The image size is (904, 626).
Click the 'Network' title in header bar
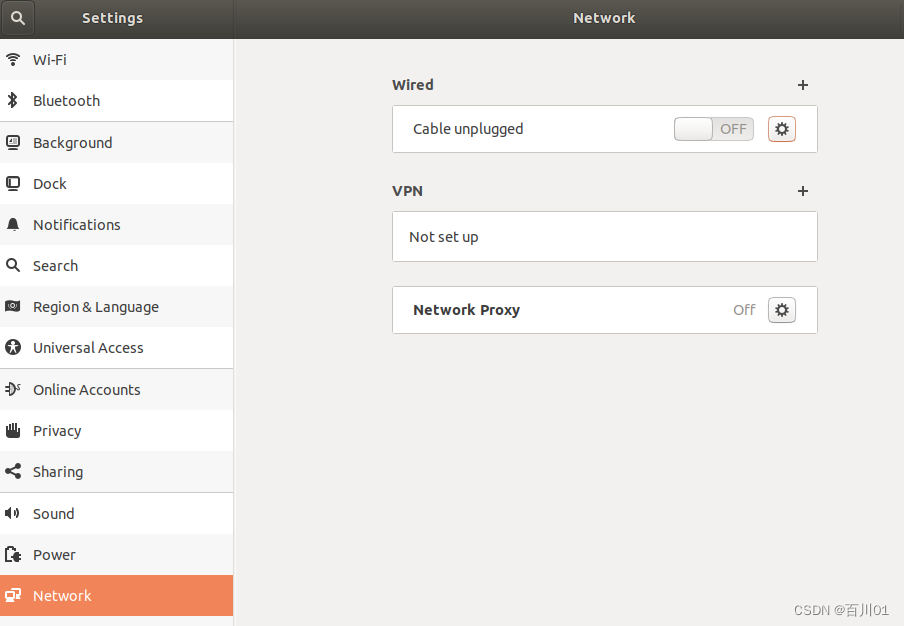(604, 18)
